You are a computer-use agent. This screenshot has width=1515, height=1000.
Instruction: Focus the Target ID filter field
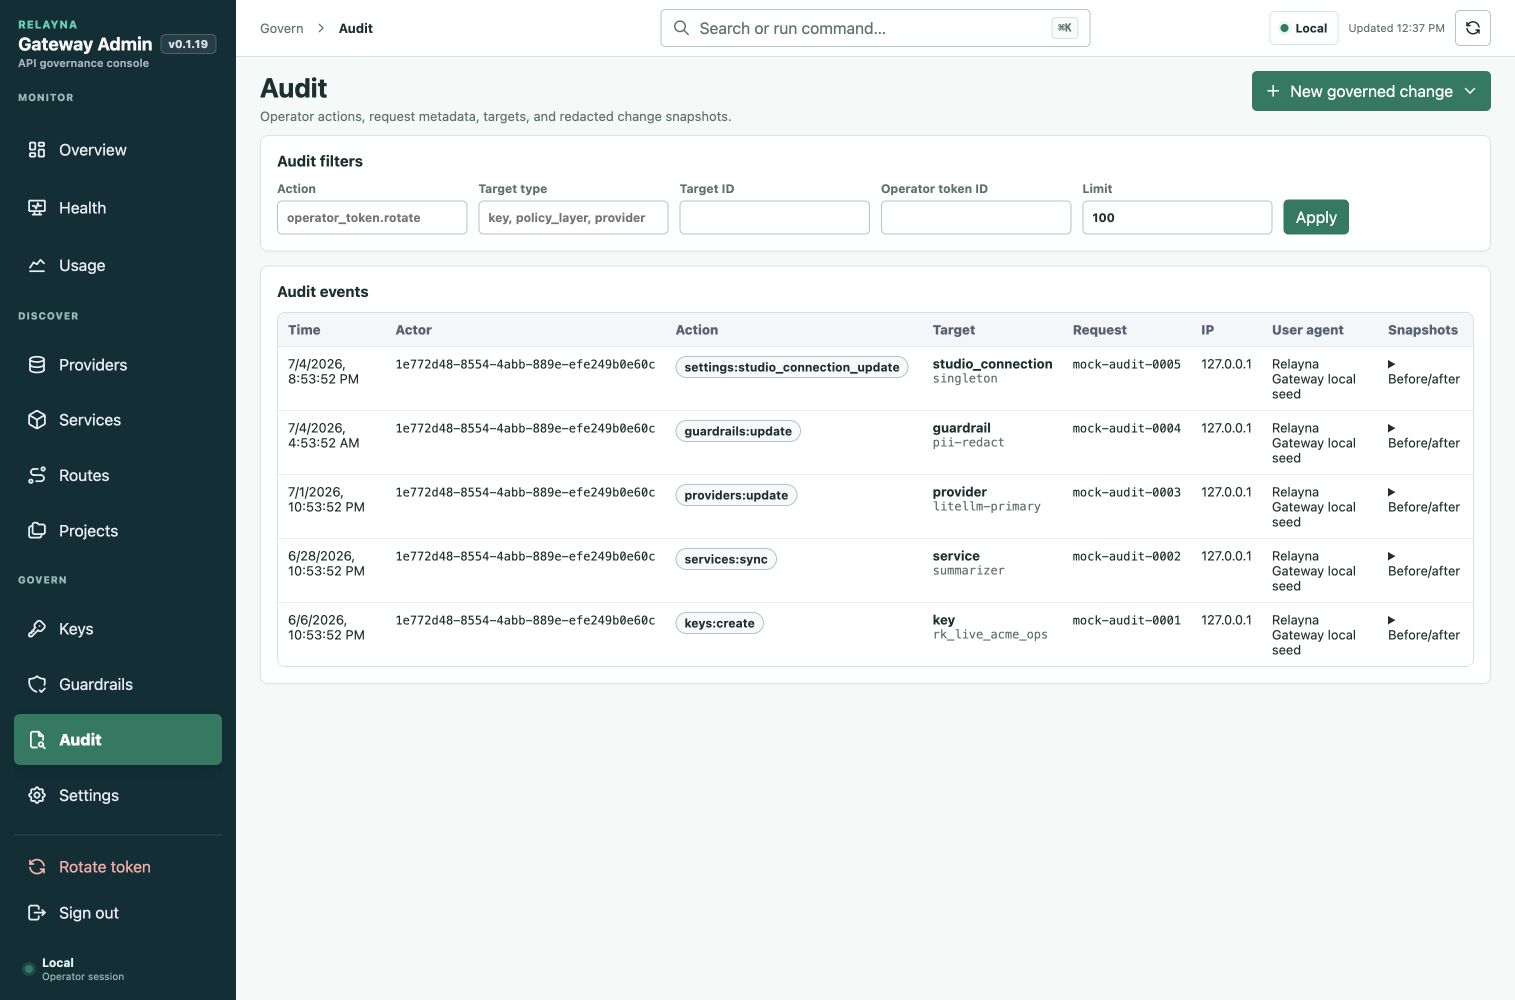pyautogui.click(x=774, y=217)
